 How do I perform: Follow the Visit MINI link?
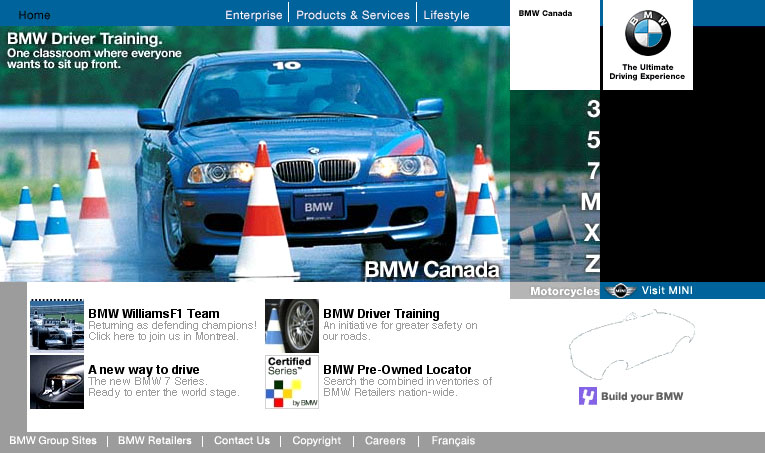667,291
